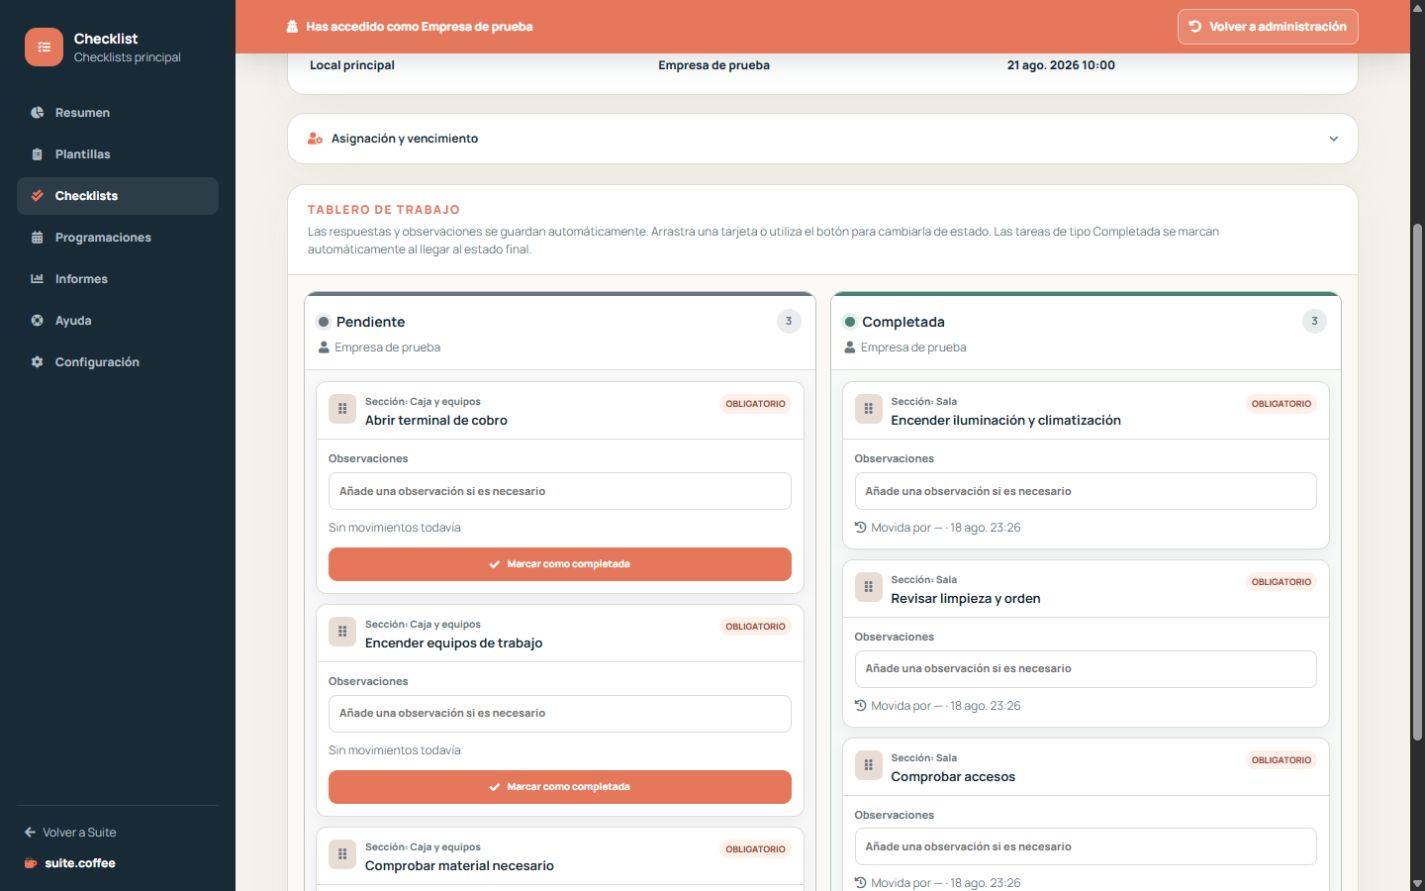Open the Resumen menu item
This screenshot has height=891, width=1425.
118,113
